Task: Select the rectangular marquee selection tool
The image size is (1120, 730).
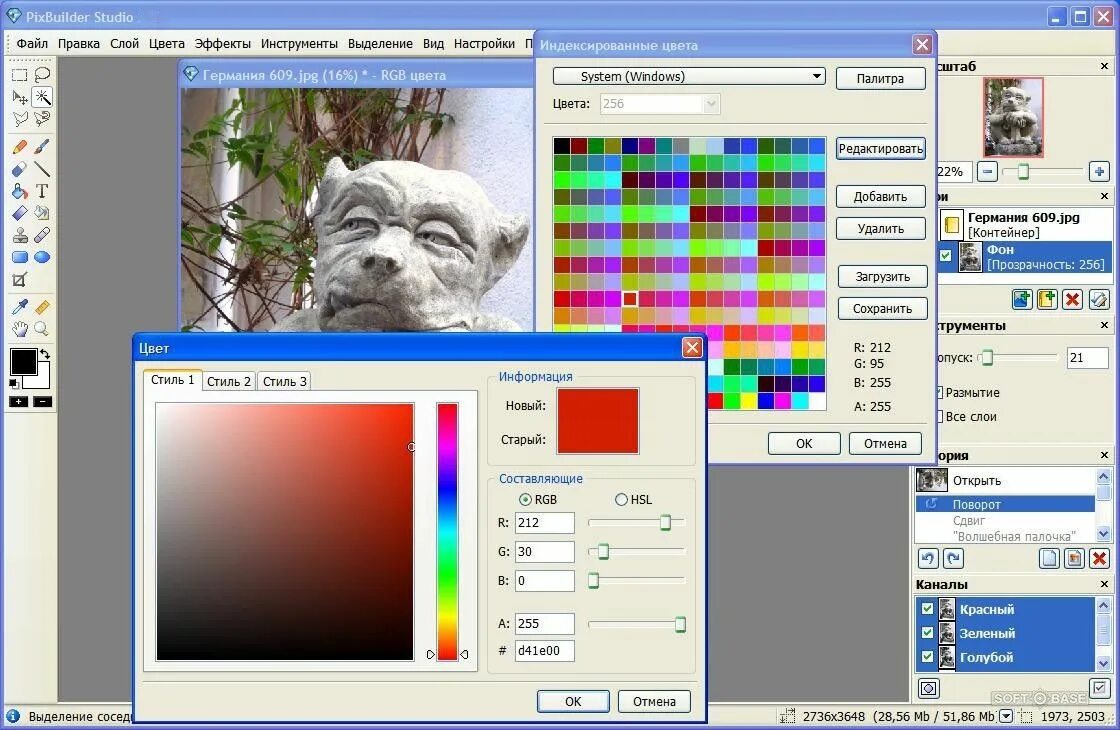Action: (x=19, y=74)
